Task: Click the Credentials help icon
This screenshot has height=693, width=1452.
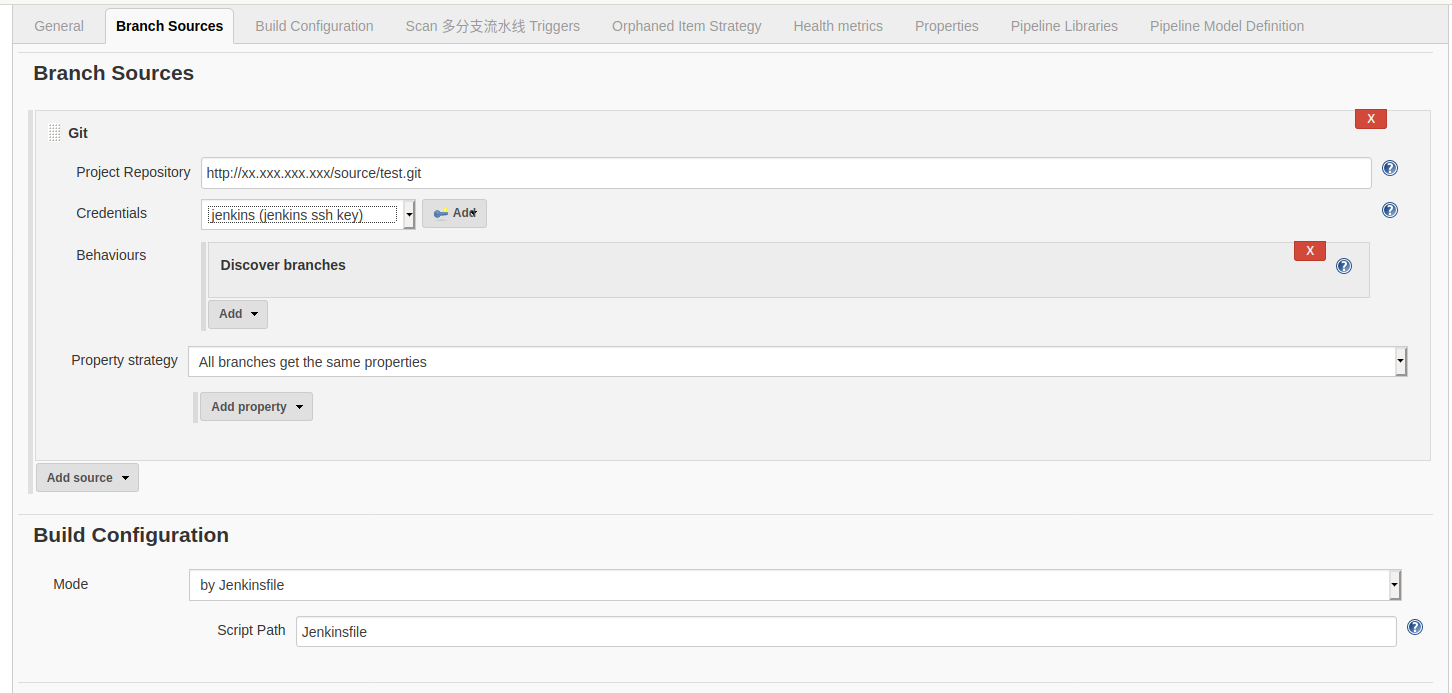Action: pos(1389,210)
